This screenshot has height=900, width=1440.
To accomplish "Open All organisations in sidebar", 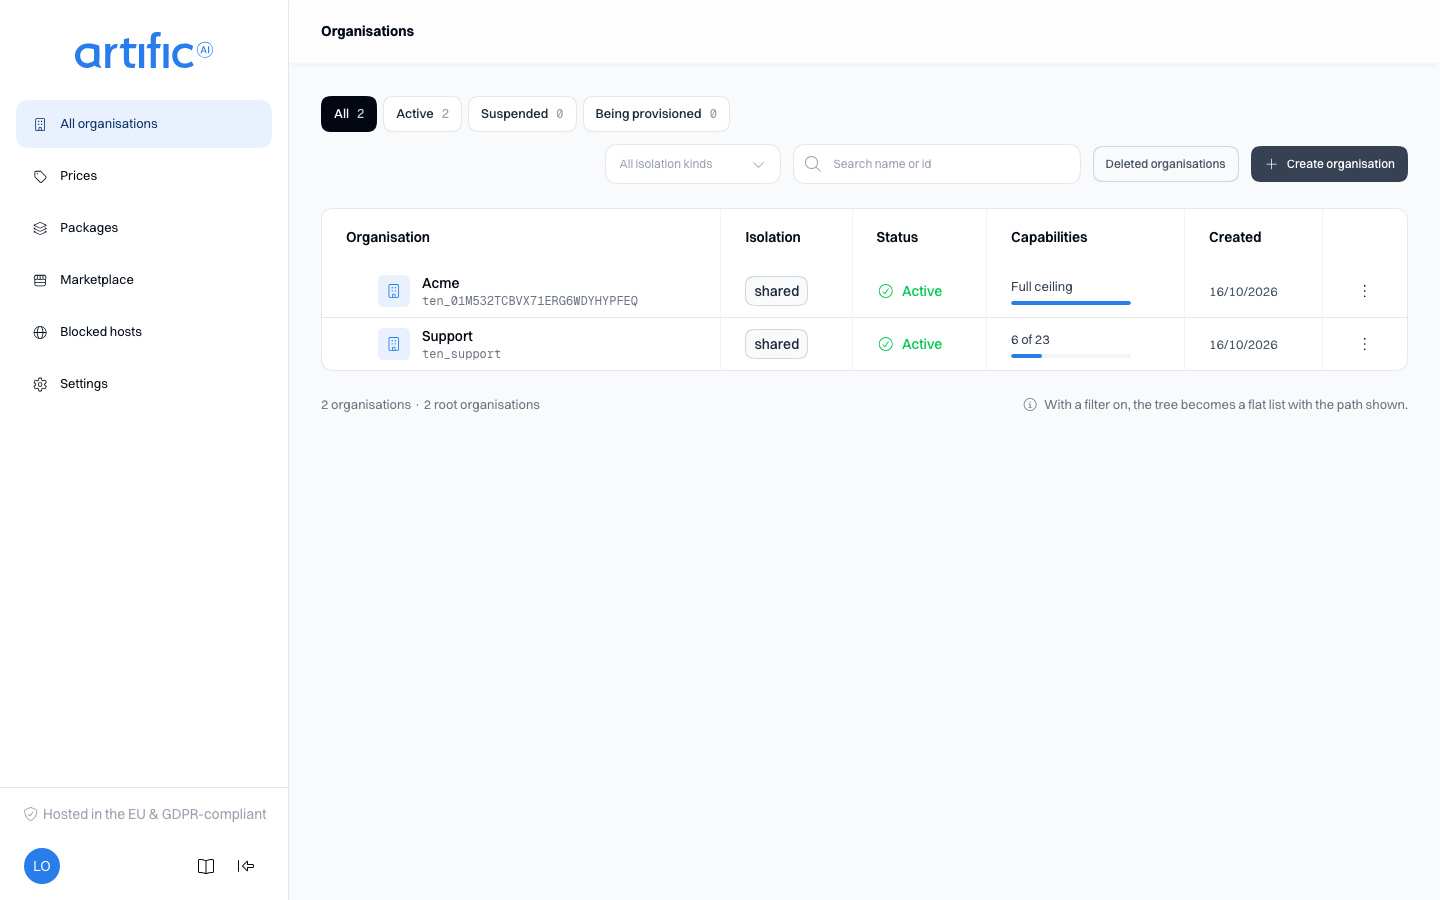I will tap(144, 124).
